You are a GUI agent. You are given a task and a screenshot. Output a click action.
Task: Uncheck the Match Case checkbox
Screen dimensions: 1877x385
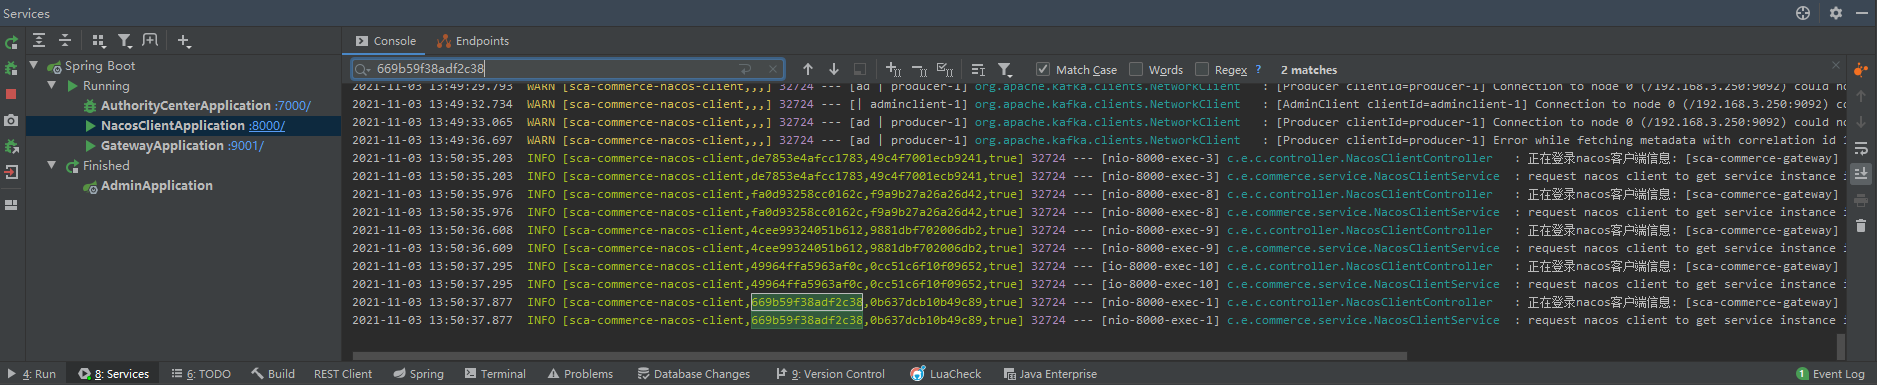pos(1043,69)
